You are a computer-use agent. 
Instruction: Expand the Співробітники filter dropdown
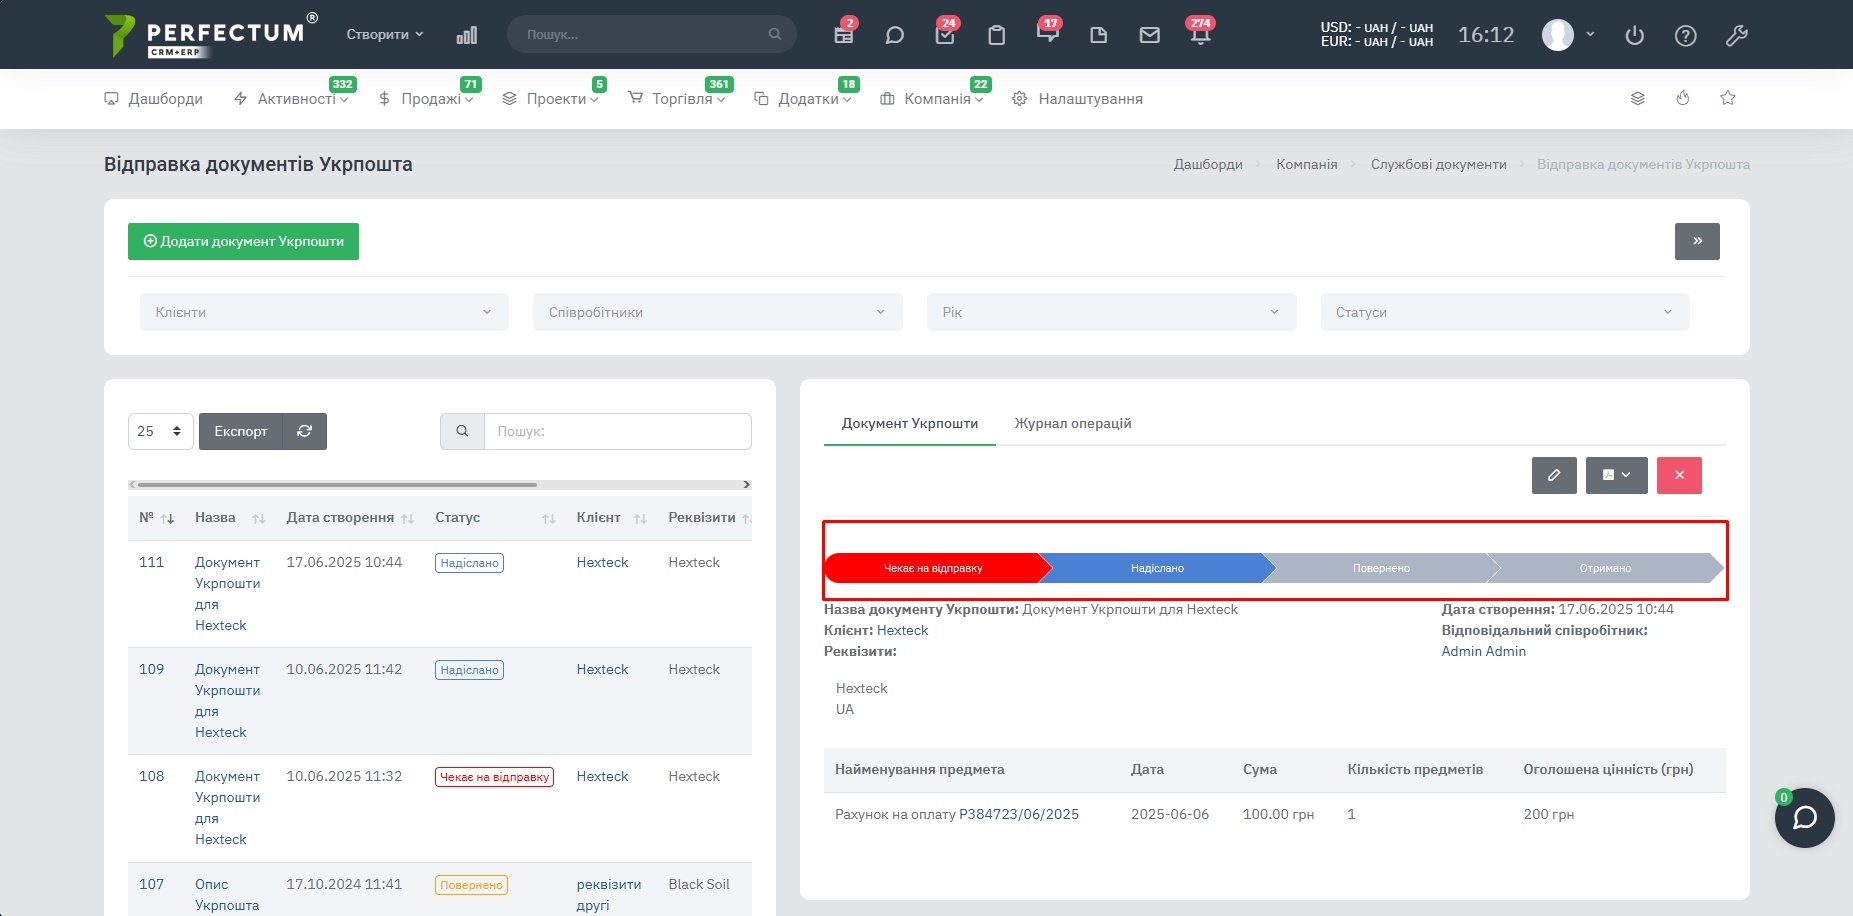(718, 312)
